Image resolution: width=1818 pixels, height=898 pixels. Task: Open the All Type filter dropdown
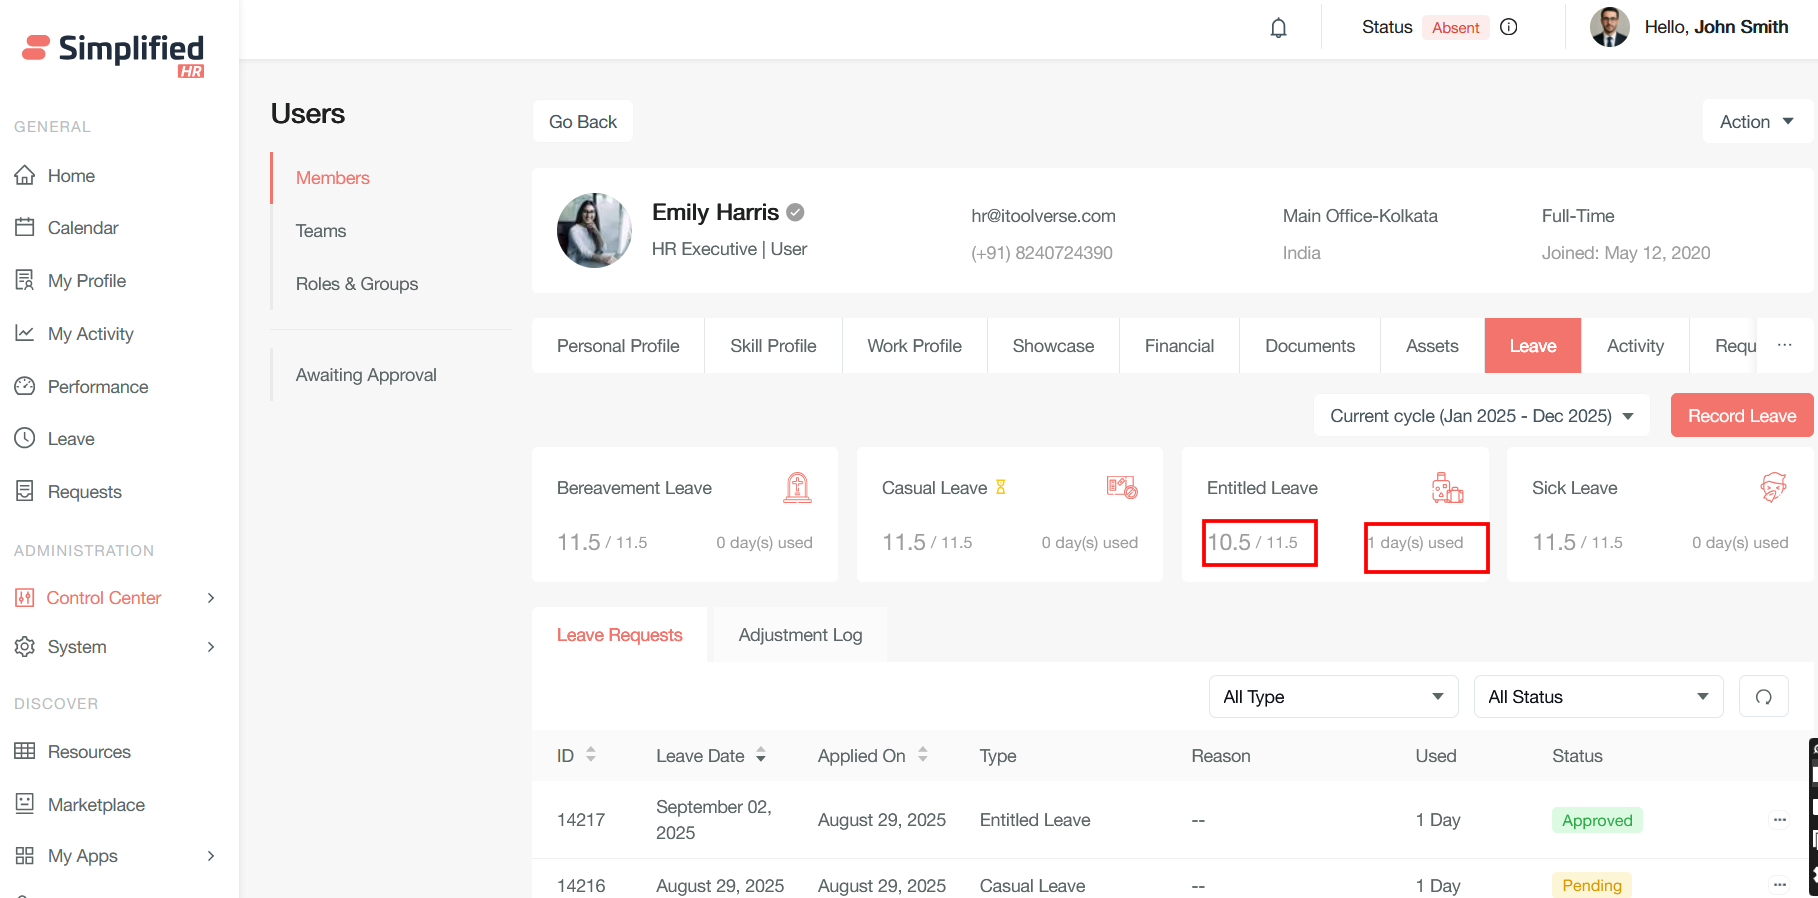1333,697
